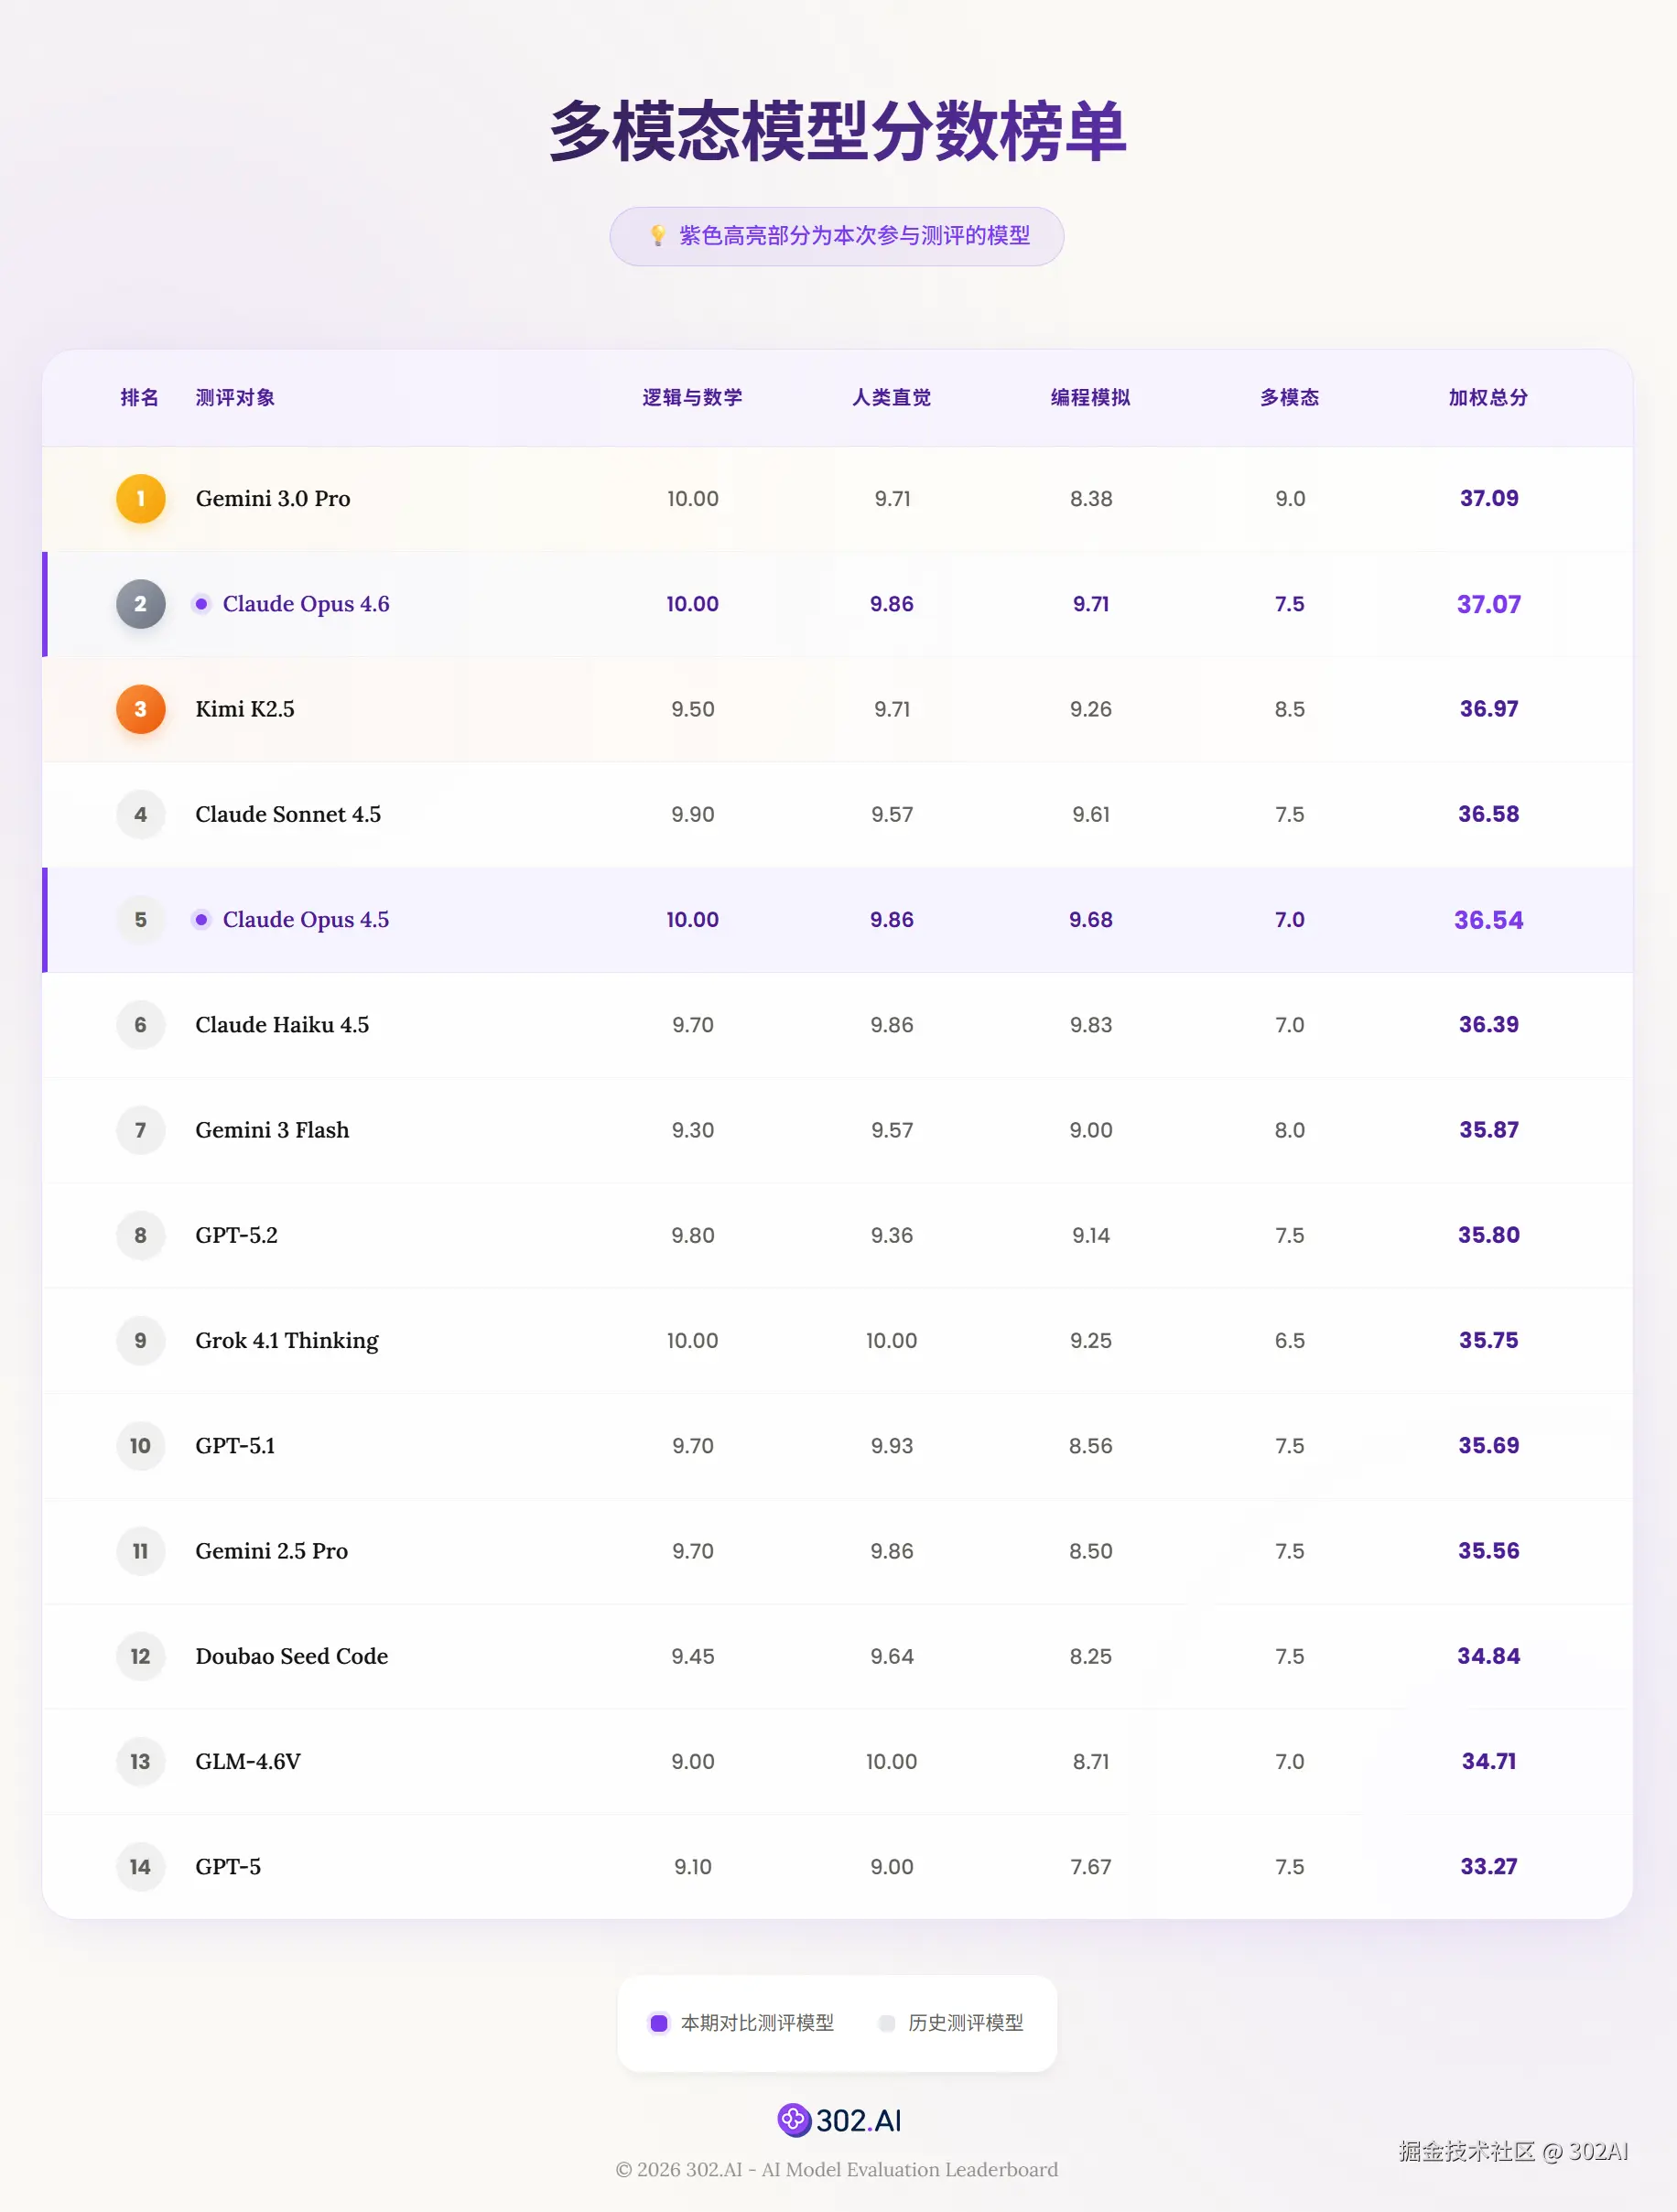
Task: Select the Kimi K2.5 model name
Action: coord(245,709)
